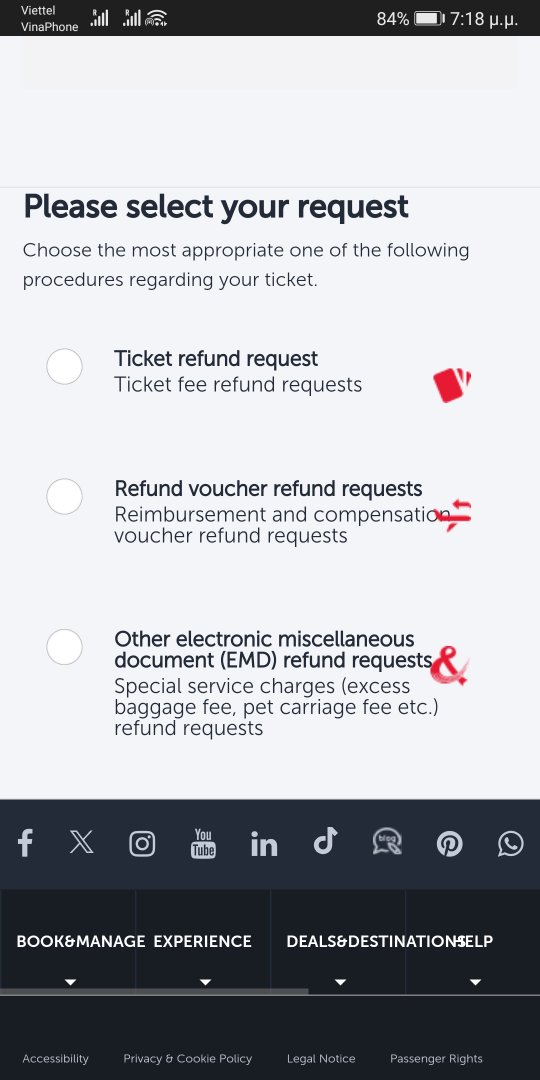Open the TikTok icon
540x1080 pixels.
coord(325,842)
